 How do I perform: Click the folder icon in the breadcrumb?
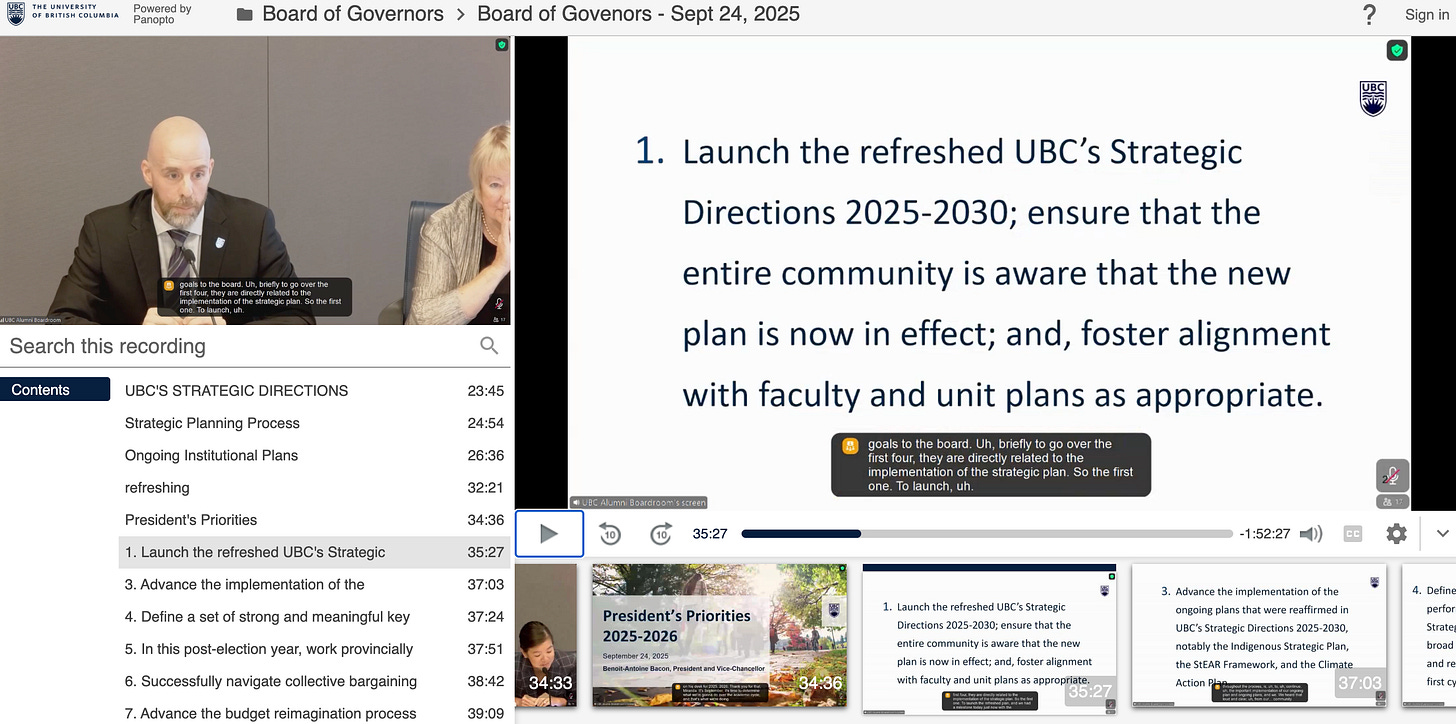tap(245, 14)
